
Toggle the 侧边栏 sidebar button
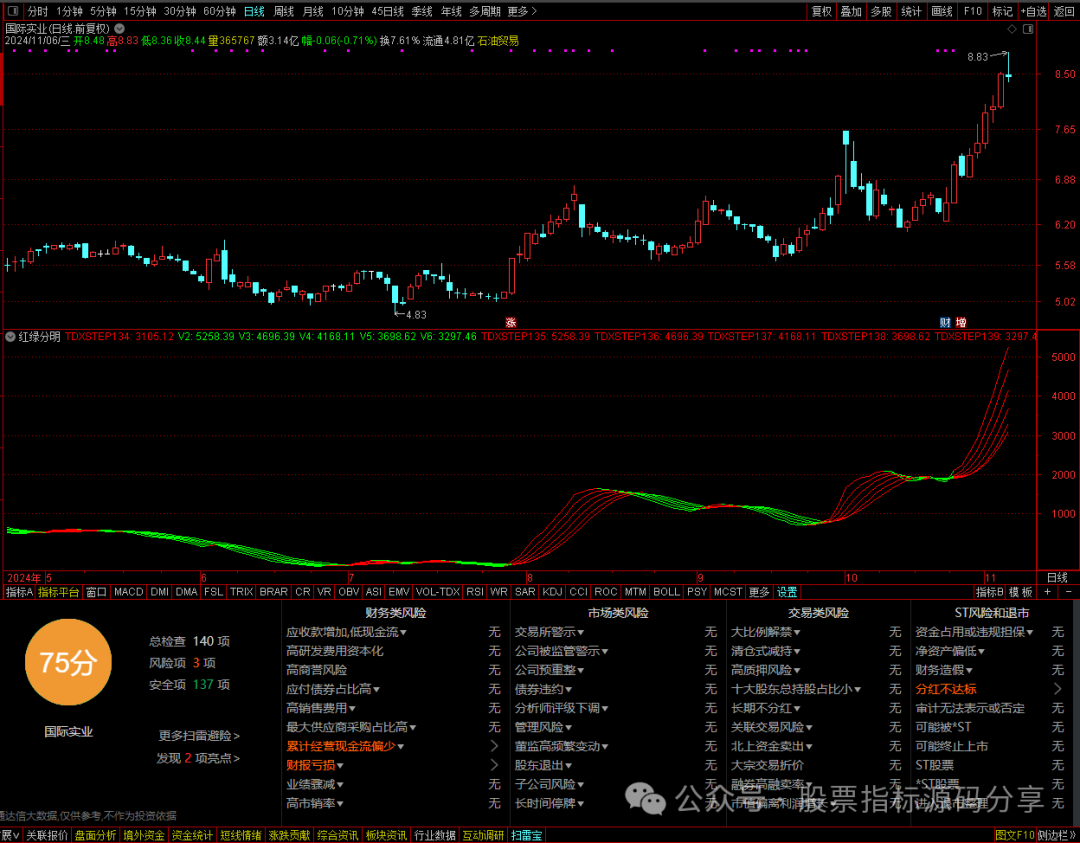tap(1057, 835)
